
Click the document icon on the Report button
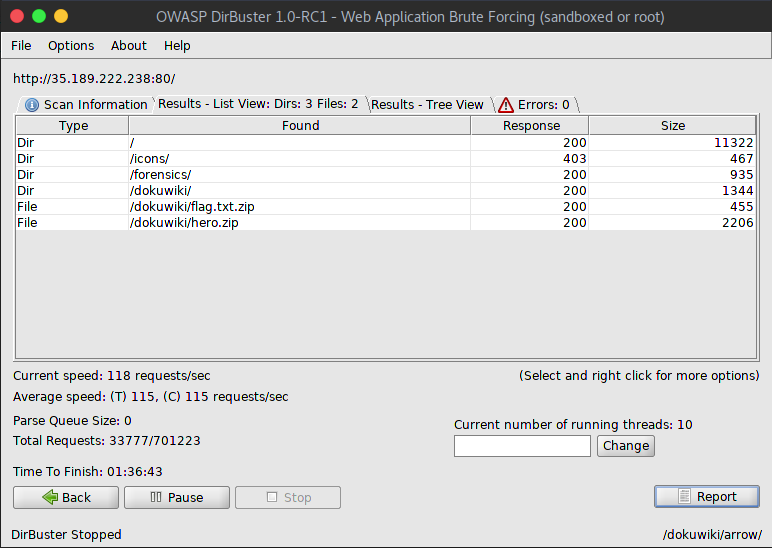point(684,496)
